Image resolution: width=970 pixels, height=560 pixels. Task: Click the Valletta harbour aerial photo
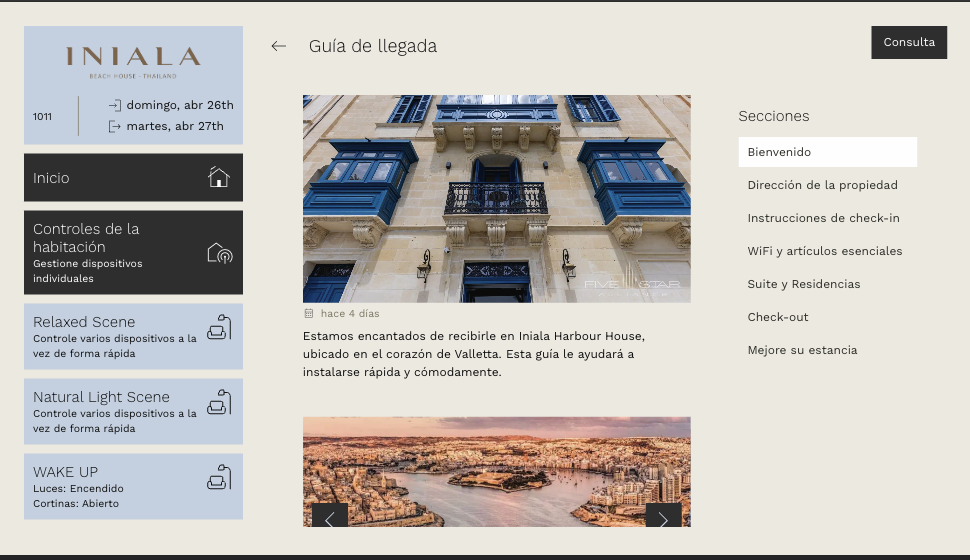click(x=497, y=472)
